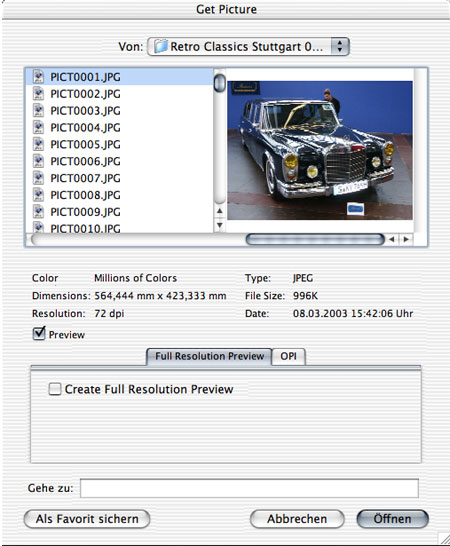Click folder icon in Von popup menu

[161, 46]
